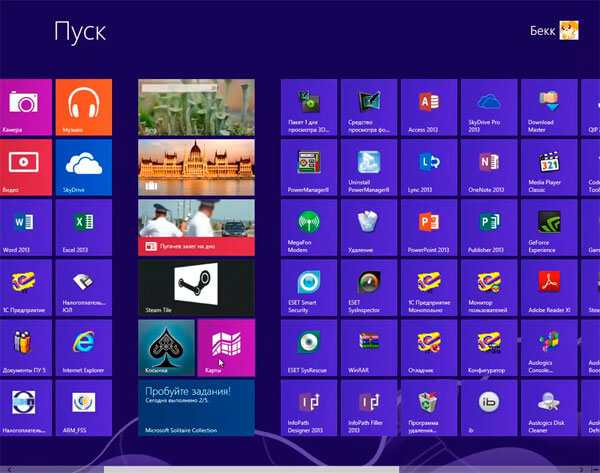Launch Excel 2013
Image resolution: width=600 pixels, height=473 pixels.
(x=84, y=227)
